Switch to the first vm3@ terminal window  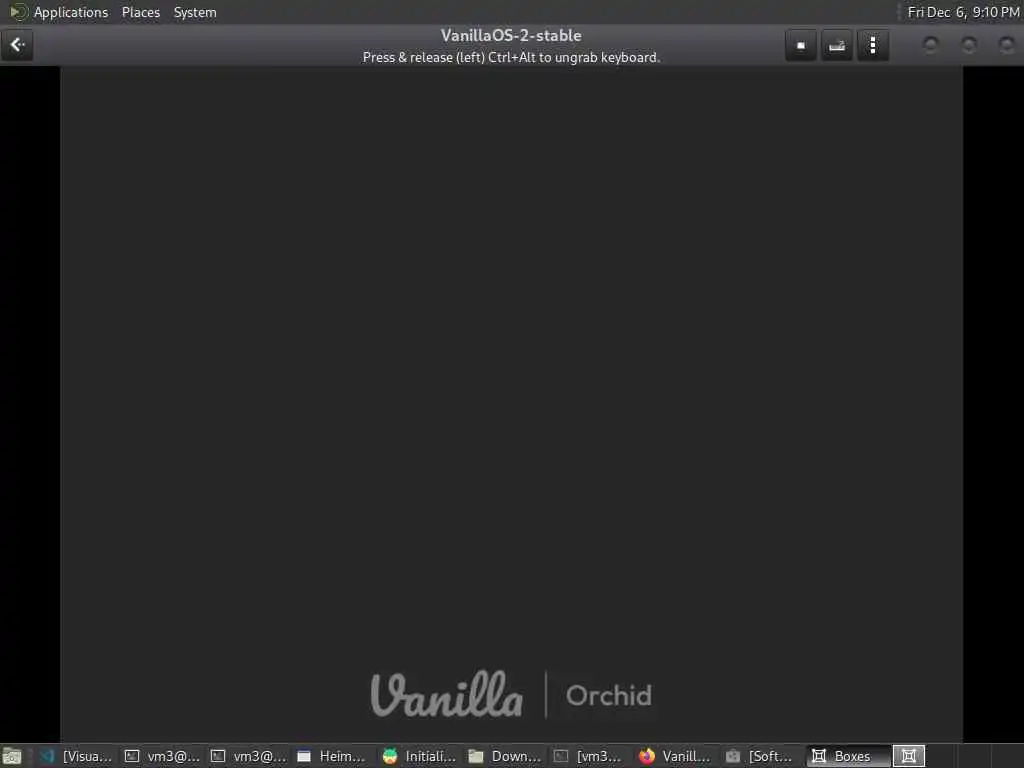click(x=162, y=756)
